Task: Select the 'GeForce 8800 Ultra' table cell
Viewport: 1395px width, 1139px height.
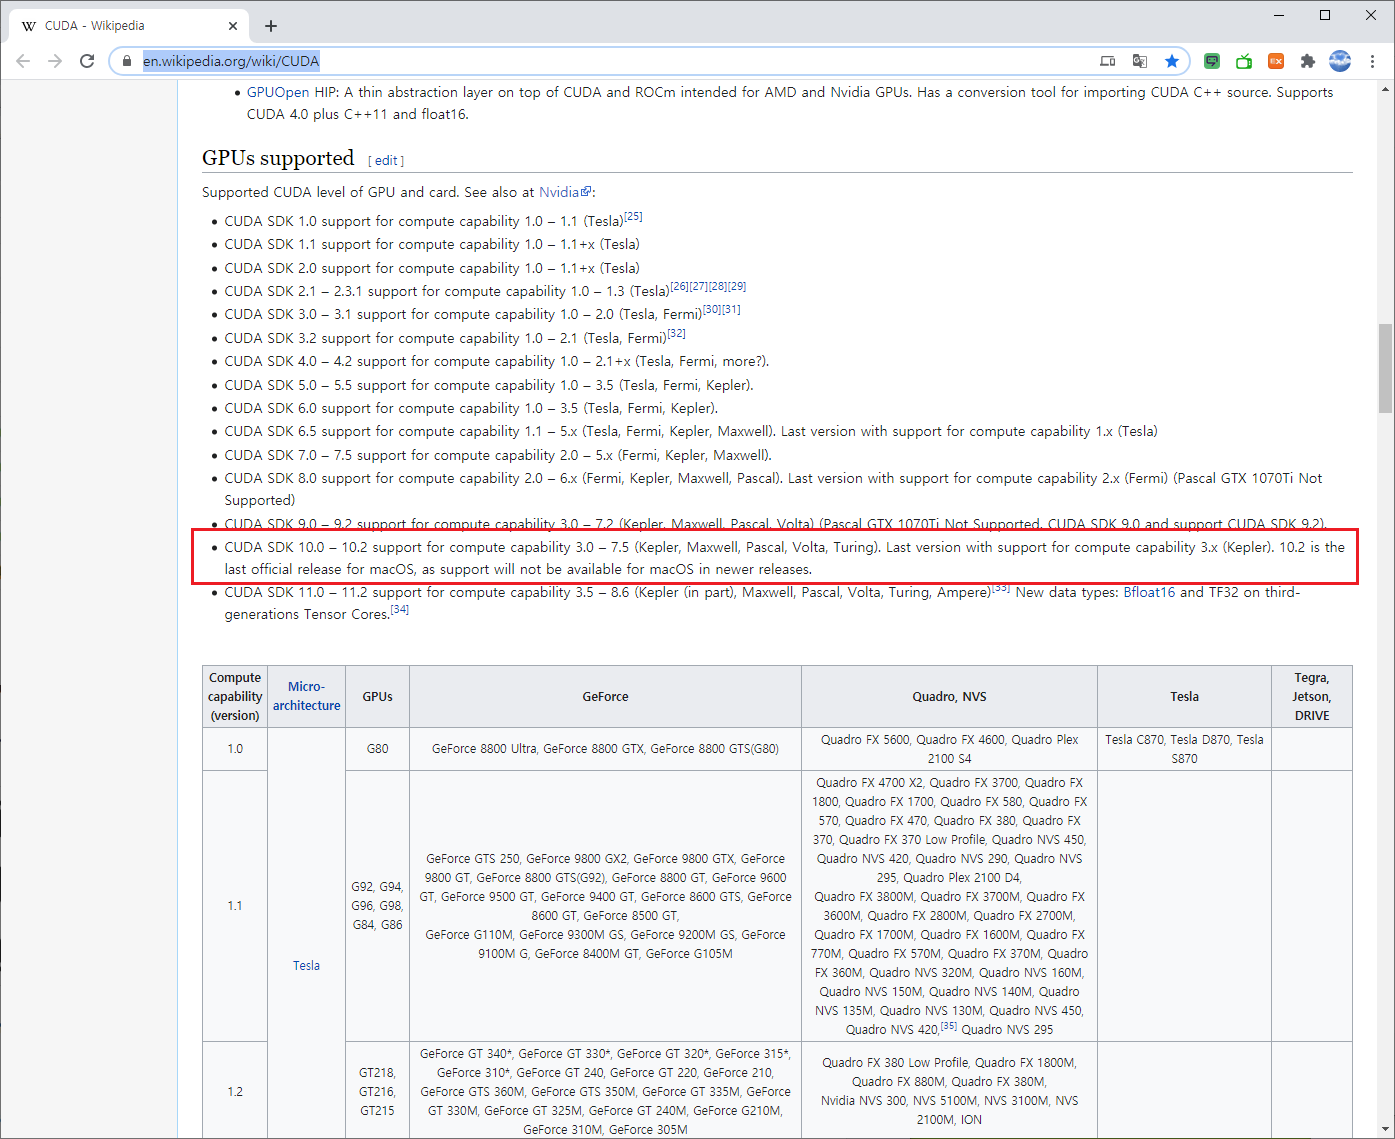Action: (x=605, y=748)
